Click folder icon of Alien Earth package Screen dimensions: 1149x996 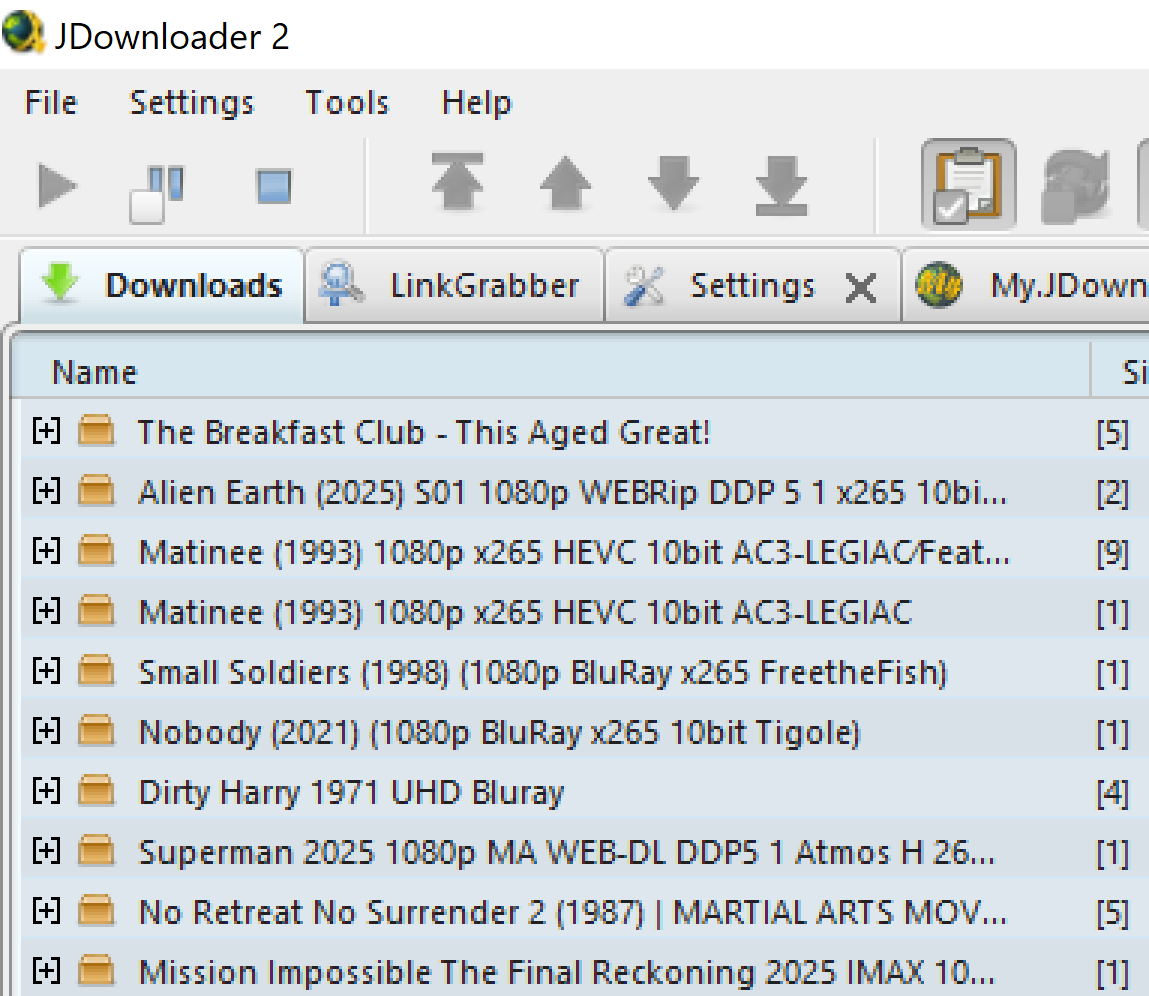click(96, 491)
